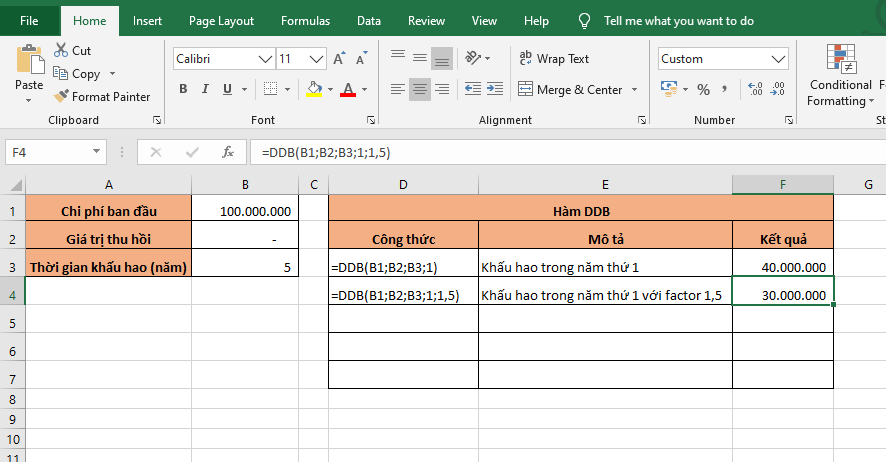Apply the yellow Fill Color swatch
This screenshot has height=462, width=886.
click(314, 90)
